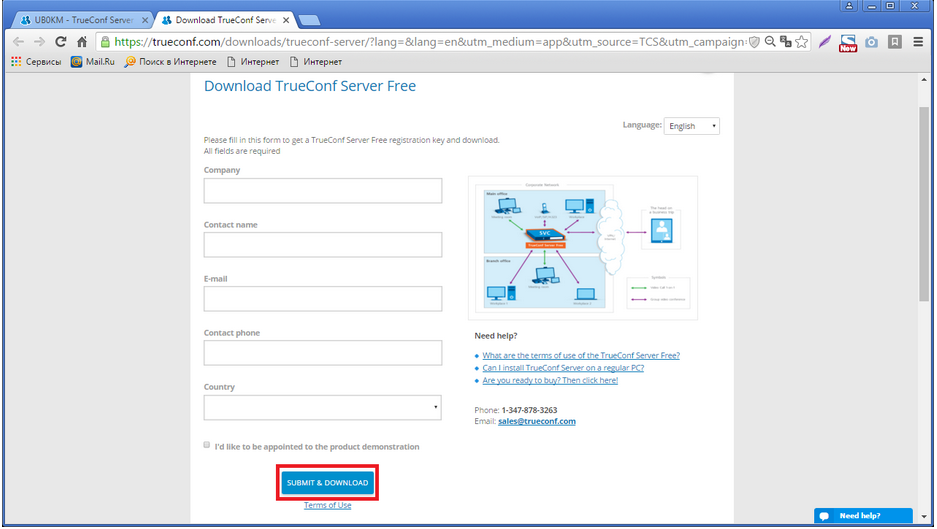The width and height of the screenshot is (937, 529).
Task: Click the Company input field
Action: (x=323, y=191)
